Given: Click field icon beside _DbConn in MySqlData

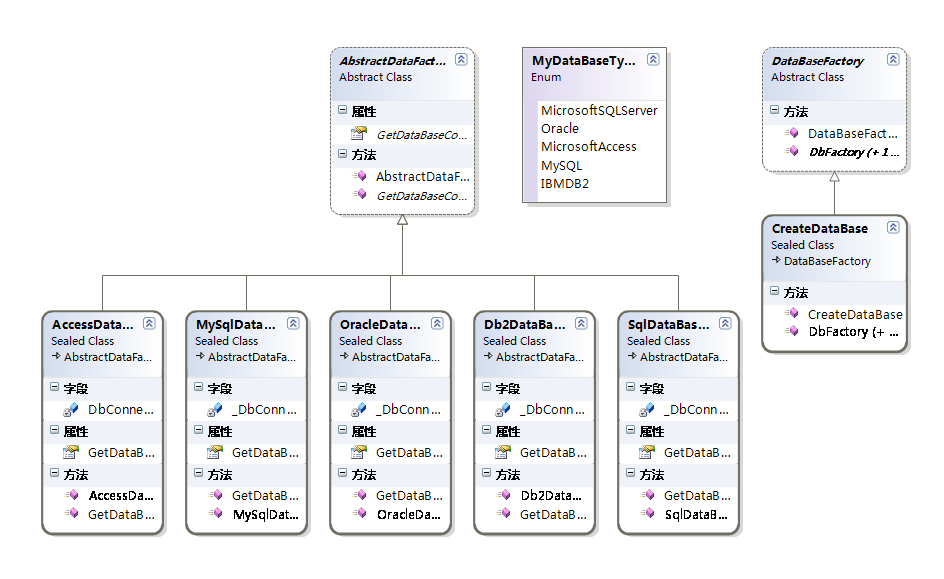Looking at the screenshot, I should pyautogui.click(x=215, y=410).
